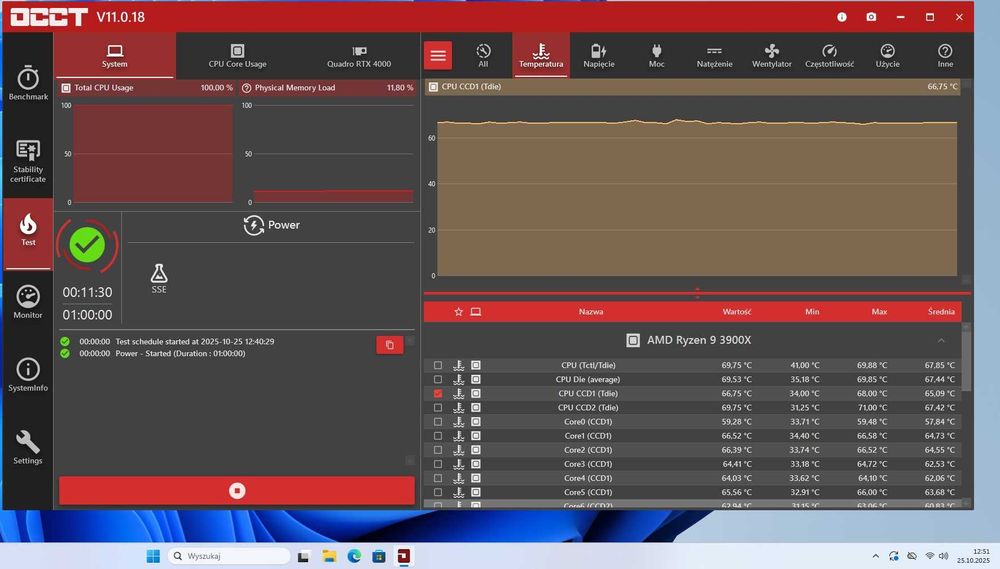This screenshot has height=569, width=1000.
Task: Open SystemInfo in the sidebar
Action: tap(28, 374)
